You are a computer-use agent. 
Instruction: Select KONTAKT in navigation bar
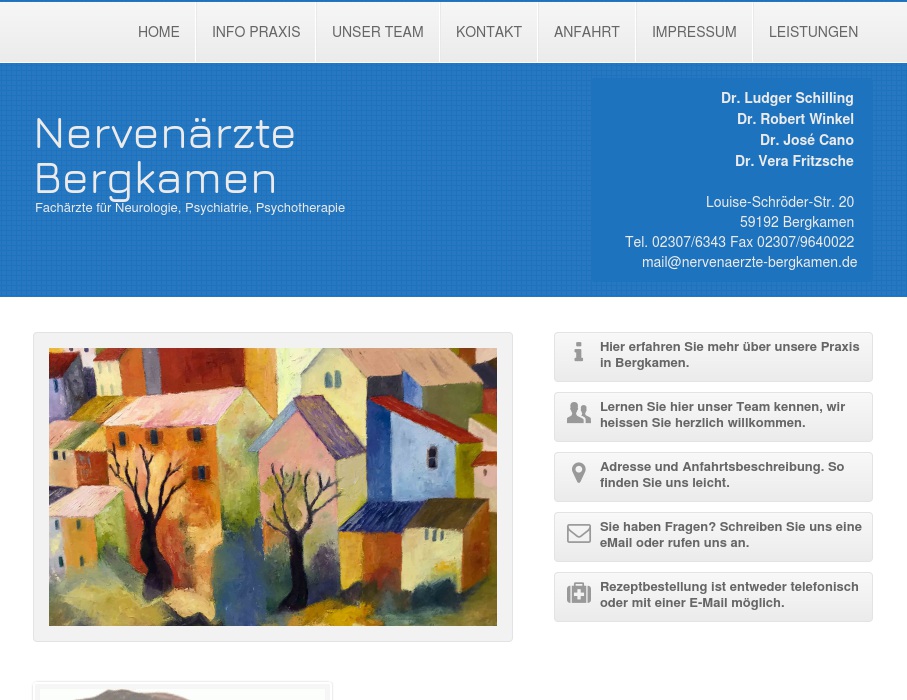point(489,32)
